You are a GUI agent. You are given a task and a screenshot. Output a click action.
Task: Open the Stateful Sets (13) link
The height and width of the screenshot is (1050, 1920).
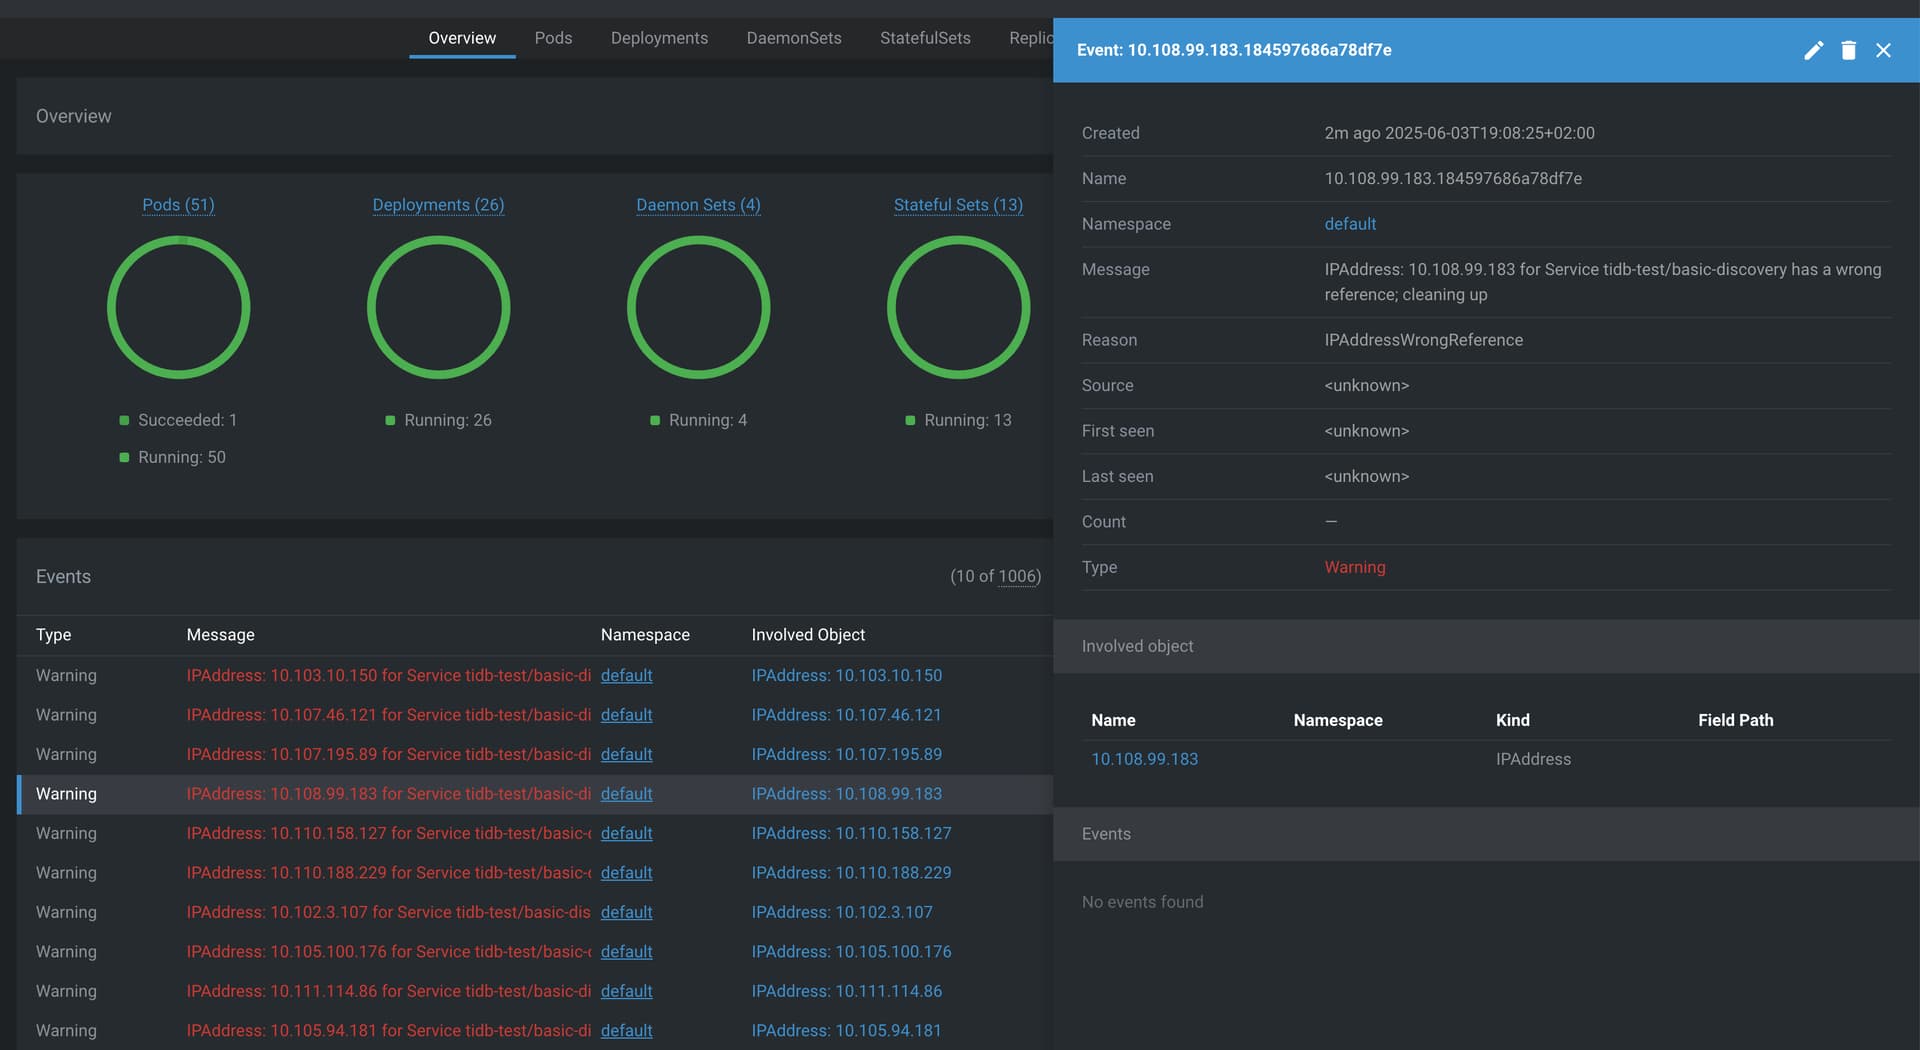[x=958, y=205]
